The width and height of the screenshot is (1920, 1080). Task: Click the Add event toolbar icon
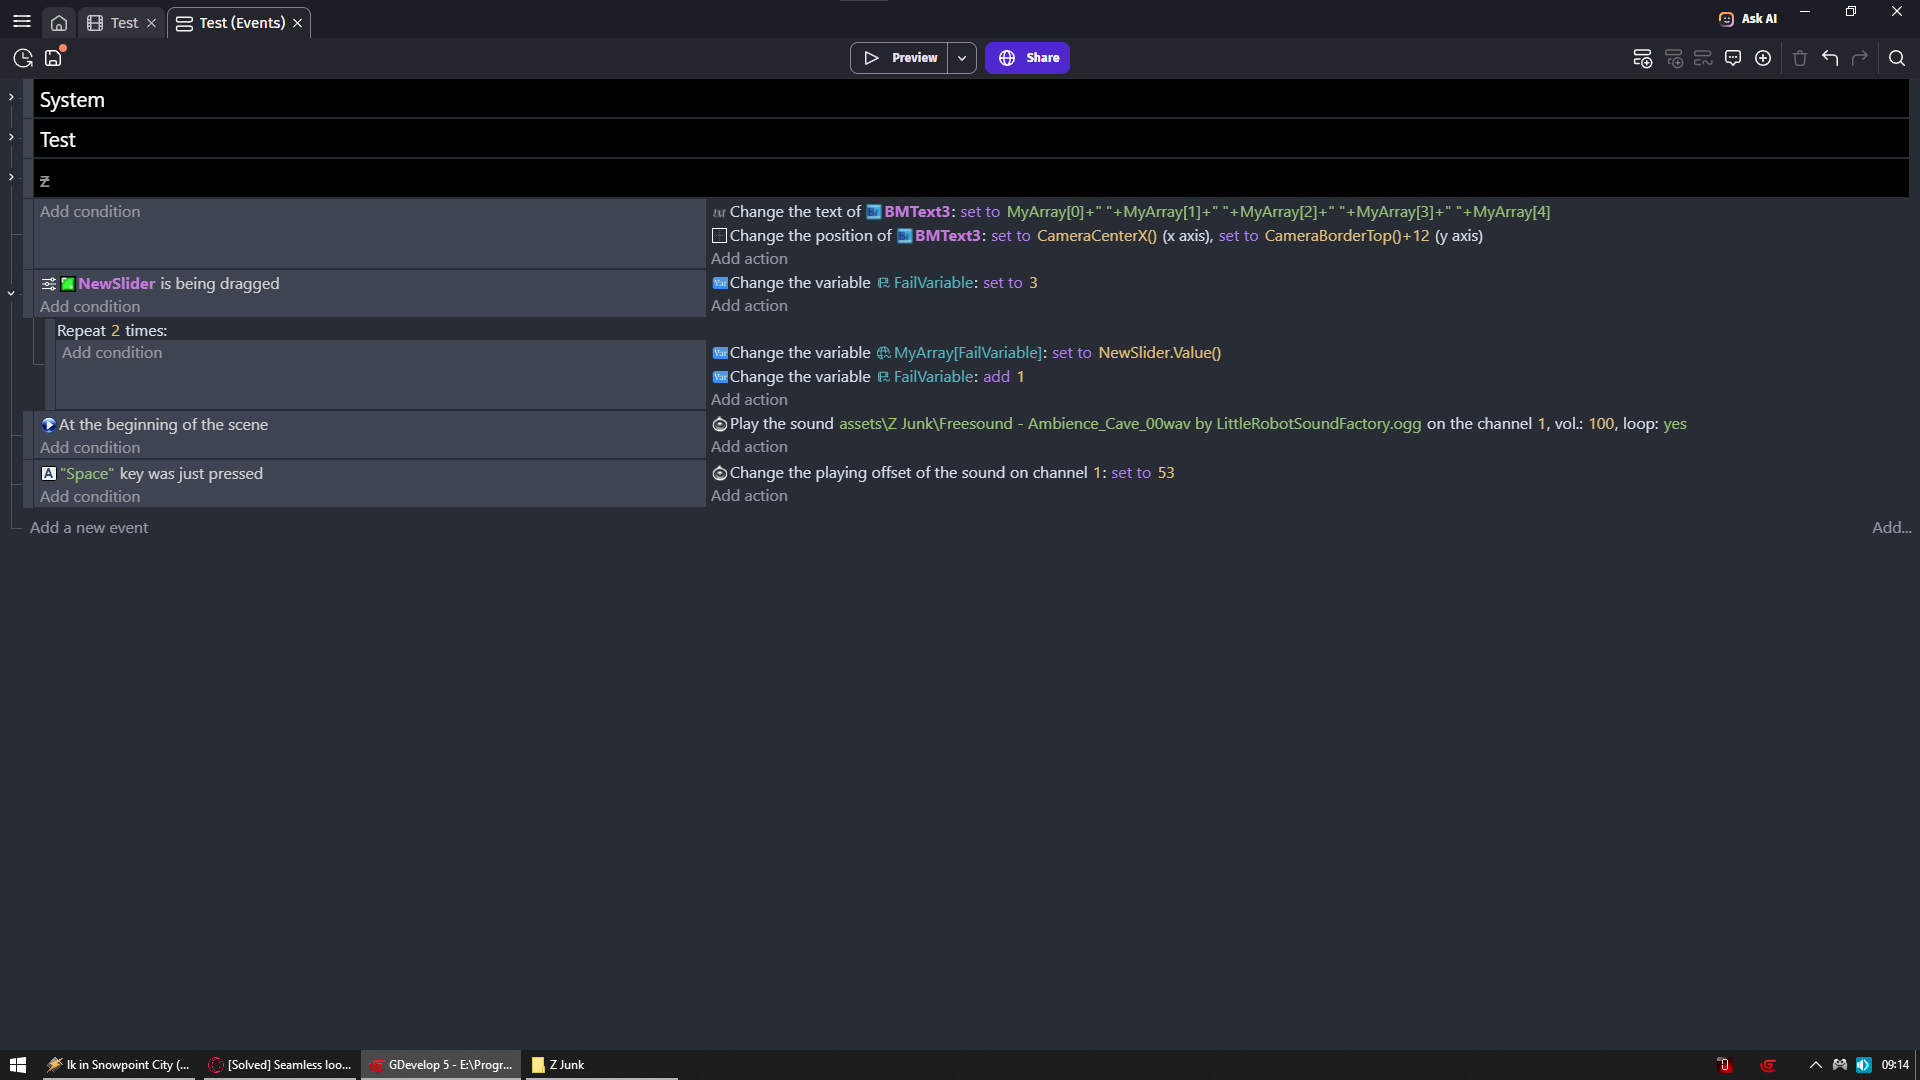(x=1642, y=58)
